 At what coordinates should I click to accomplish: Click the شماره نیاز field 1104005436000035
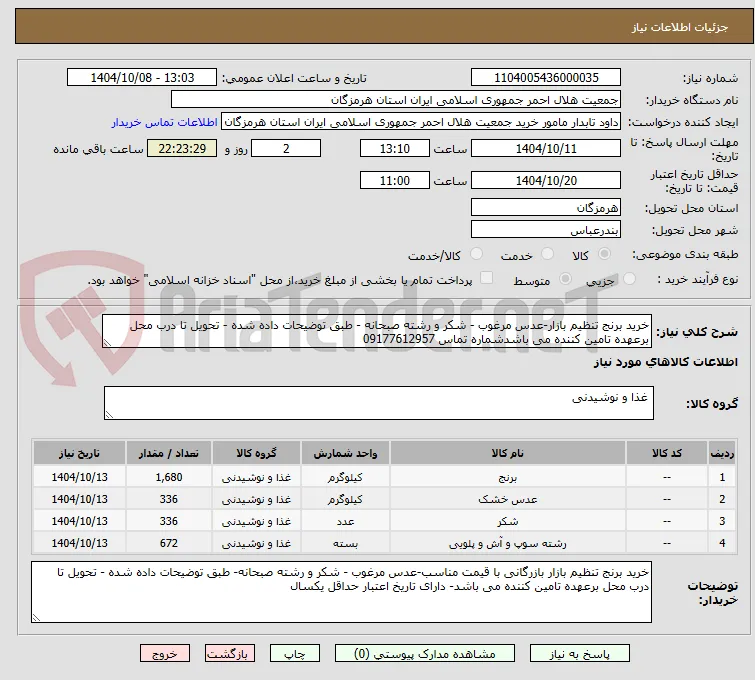[546, 78]
